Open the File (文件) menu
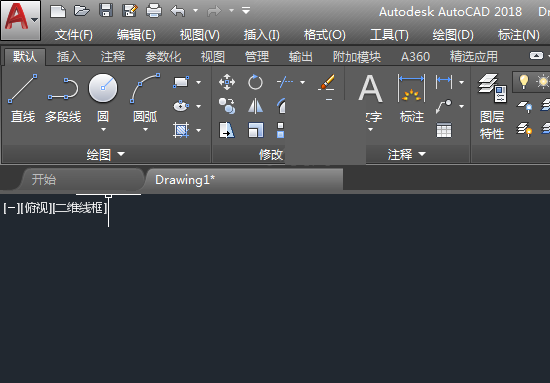Image resolution: width=550 pixels, height=383 pixels. coord(74,35)
